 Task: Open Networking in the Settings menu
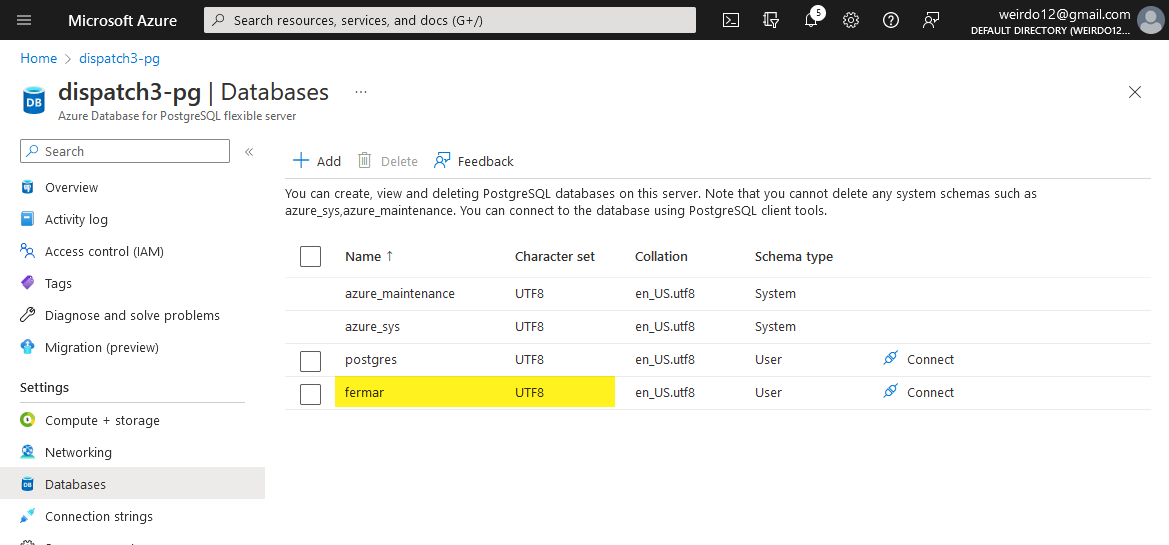pyautogui.click(x=78, y=452)
